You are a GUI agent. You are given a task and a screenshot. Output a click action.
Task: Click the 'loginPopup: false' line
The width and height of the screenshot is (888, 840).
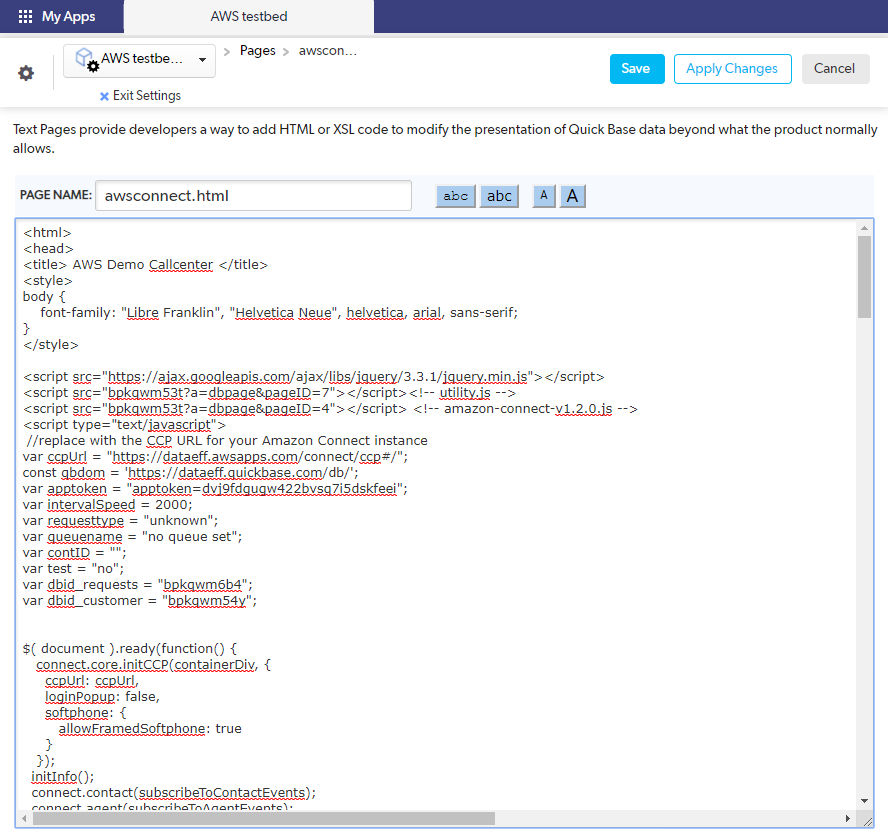pyautogui.click(x=103, y=697)
